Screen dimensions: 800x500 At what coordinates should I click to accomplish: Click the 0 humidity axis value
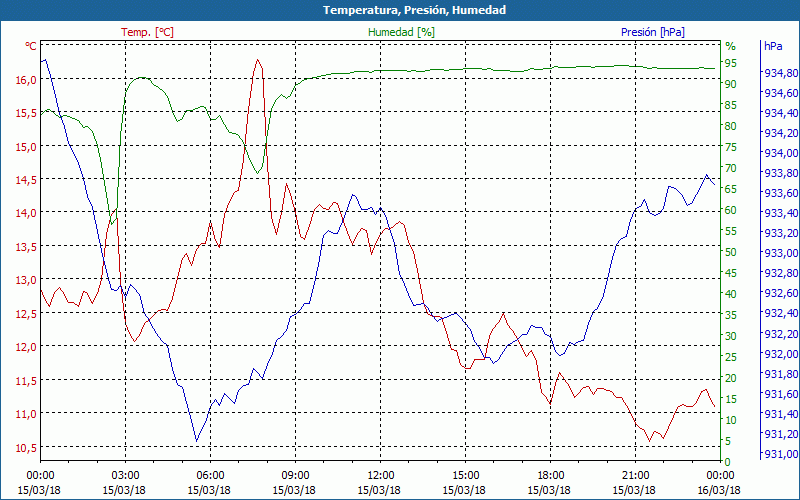[x=728, y=462]
